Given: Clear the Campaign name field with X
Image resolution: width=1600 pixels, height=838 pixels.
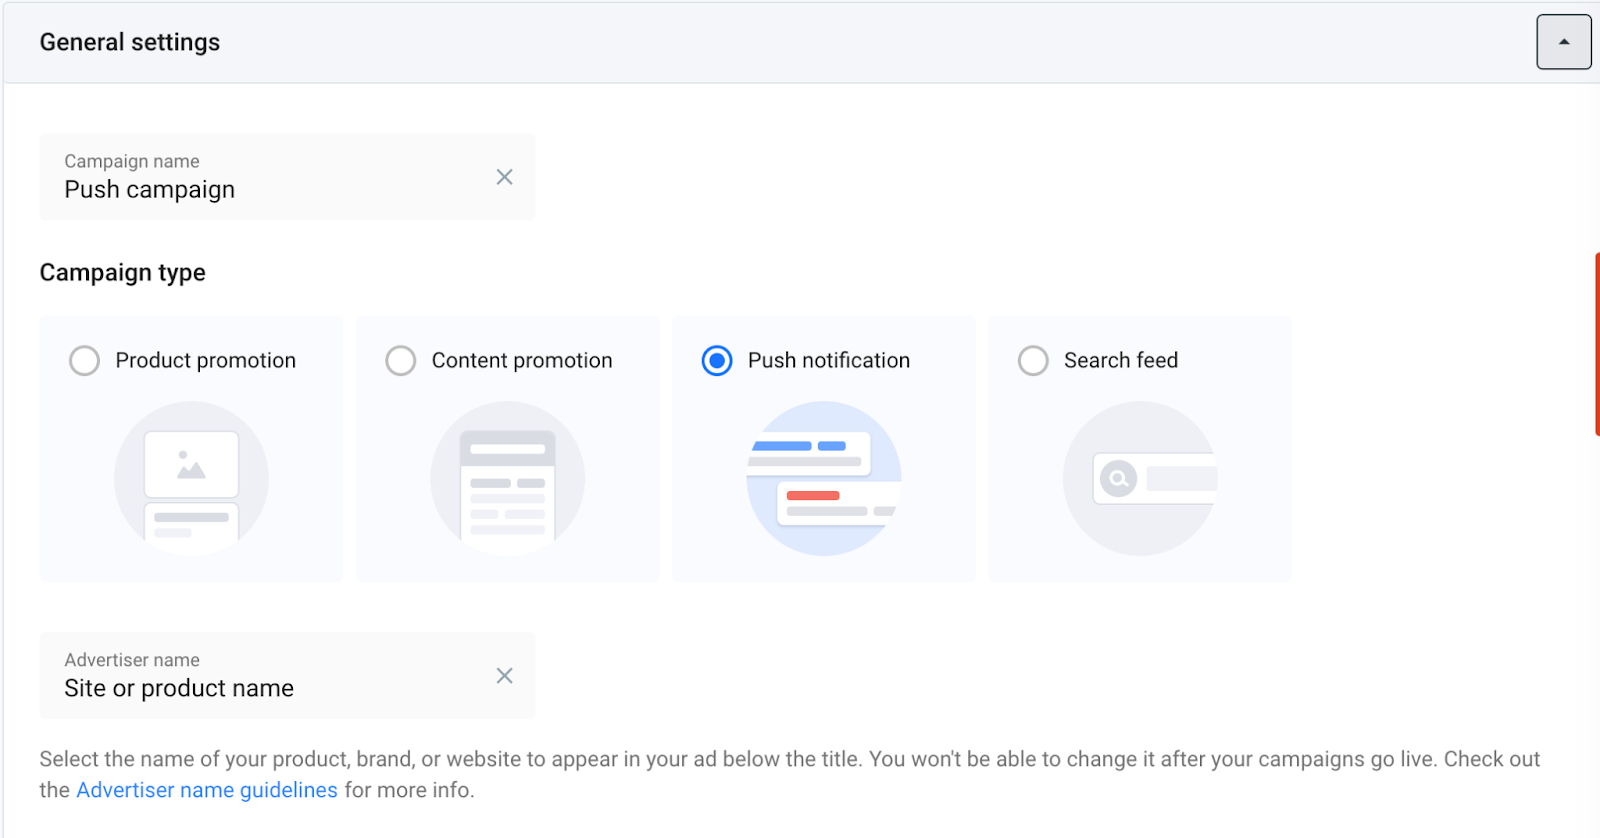Looking at the screenshot, I should (504, 177).
